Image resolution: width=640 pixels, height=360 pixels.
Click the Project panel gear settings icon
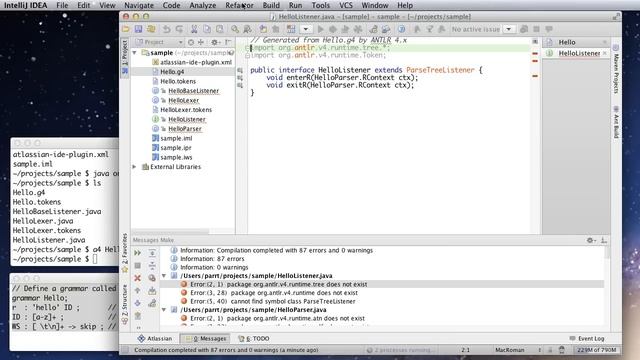click(x=215, y=42)
